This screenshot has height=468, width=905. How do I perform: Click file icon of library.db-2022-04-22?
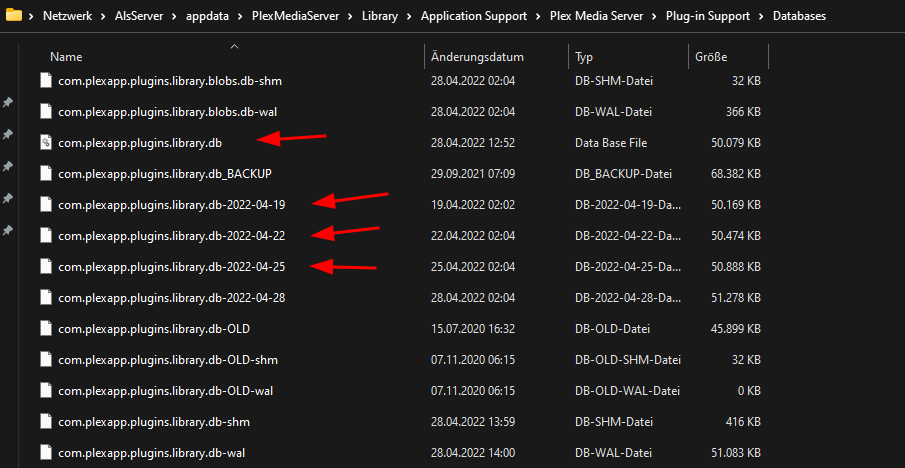click(46, 236)
